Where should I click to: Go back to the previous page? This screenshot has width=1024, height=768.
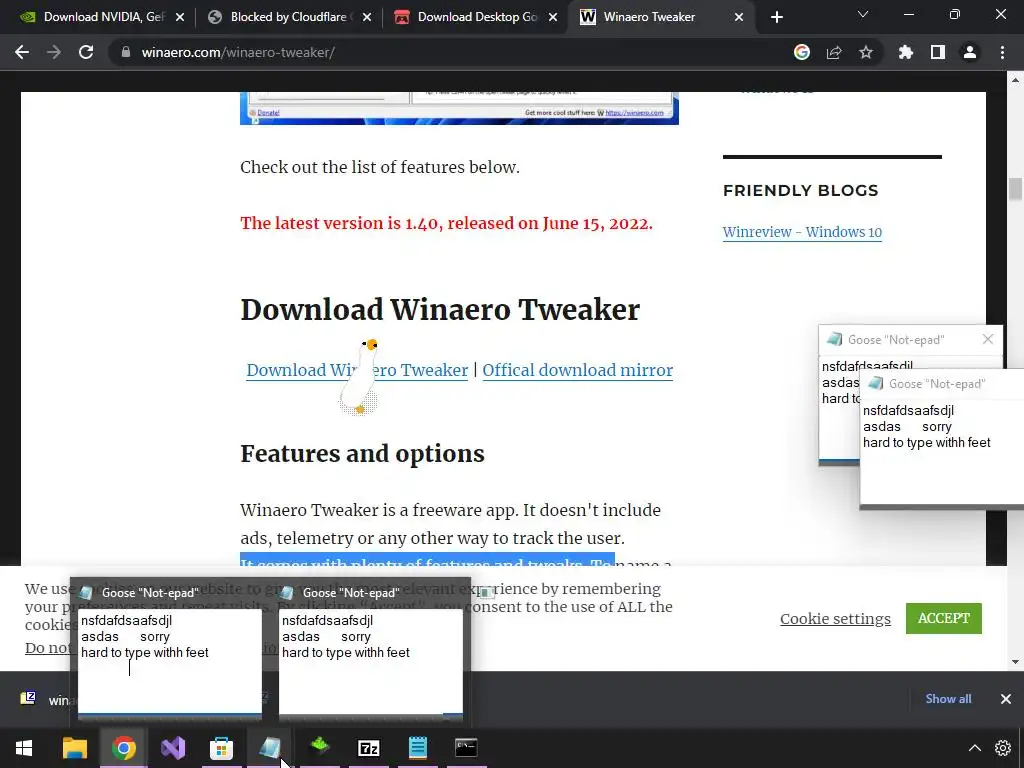[x=22, y=52]
